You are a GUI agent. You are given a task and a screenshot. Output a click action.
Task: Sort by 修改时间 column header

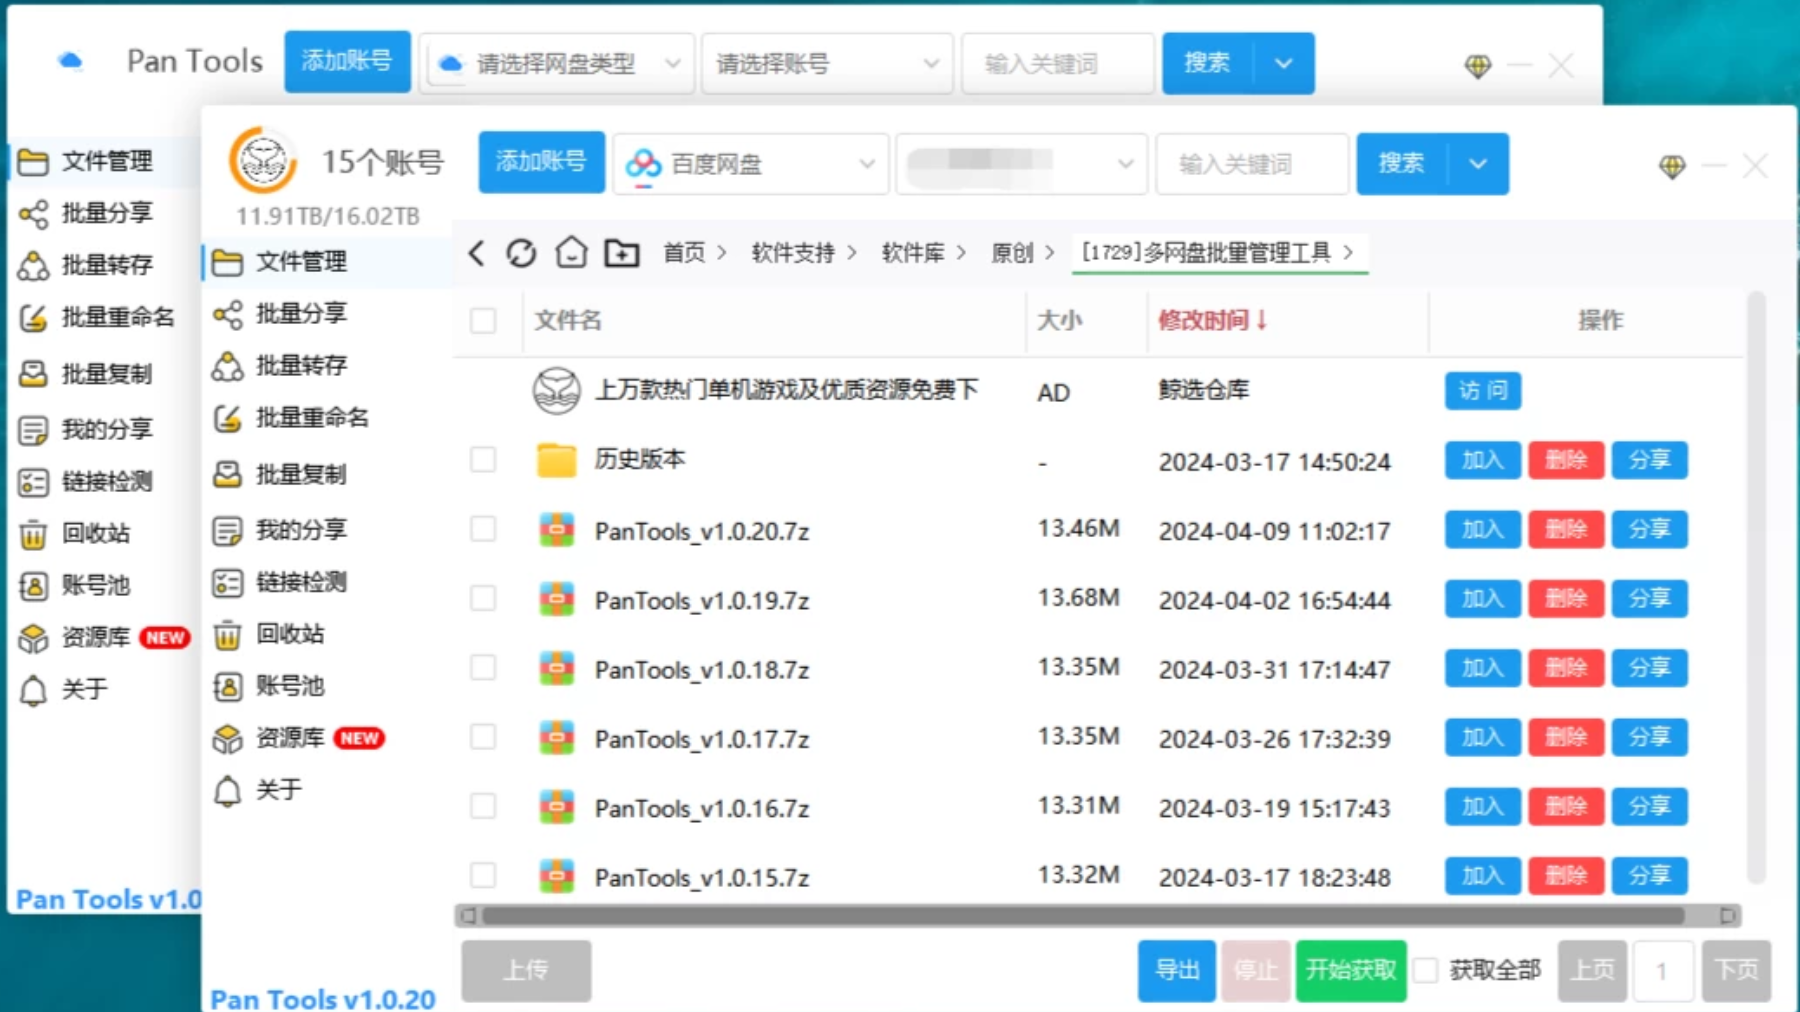(1212, 321)
